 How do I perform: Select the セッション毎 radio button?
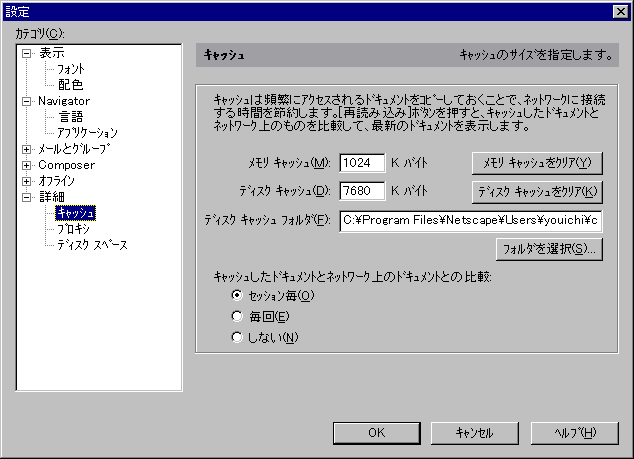(237, 295)
